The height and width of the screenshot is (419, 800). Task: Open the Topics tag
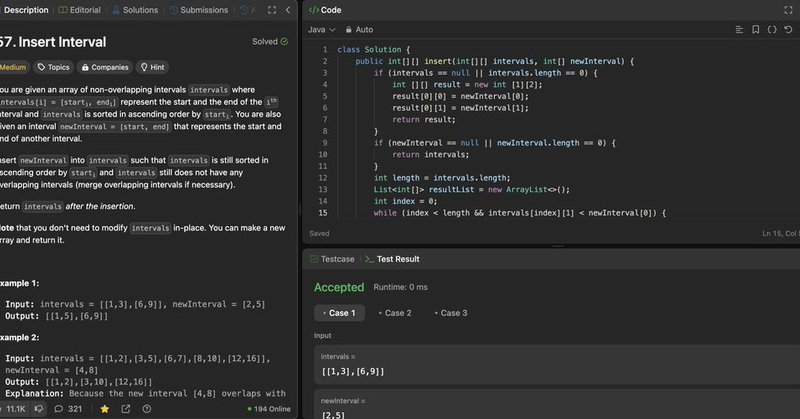pyautogui.click(x=53, y=67)
